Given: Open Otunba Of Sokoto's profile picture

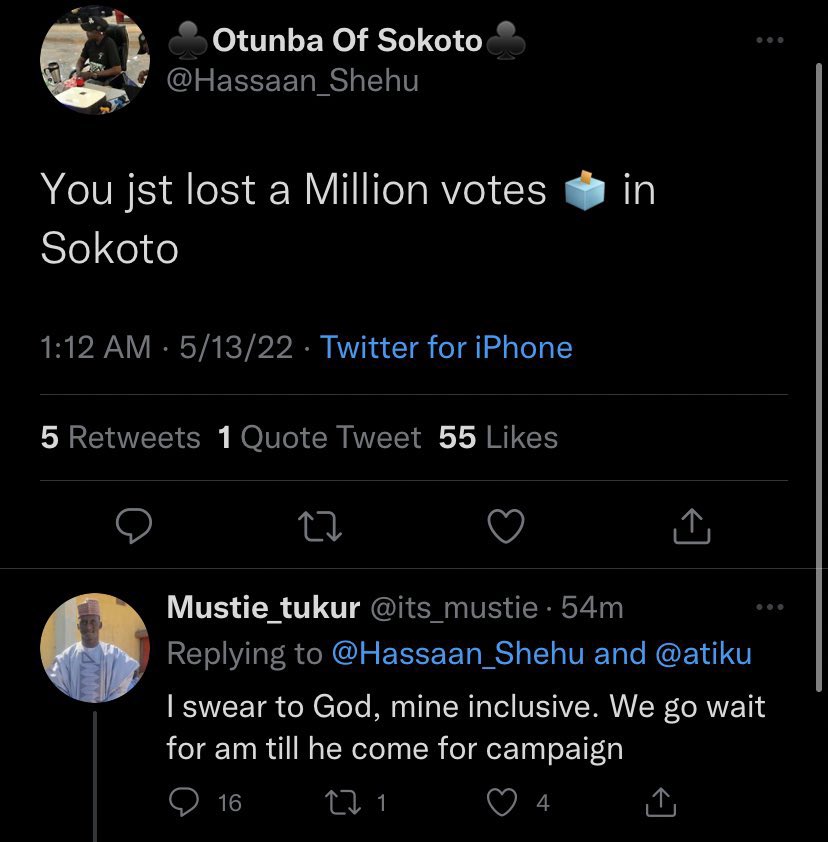Looking at the screenshot, I should [95, 60].
